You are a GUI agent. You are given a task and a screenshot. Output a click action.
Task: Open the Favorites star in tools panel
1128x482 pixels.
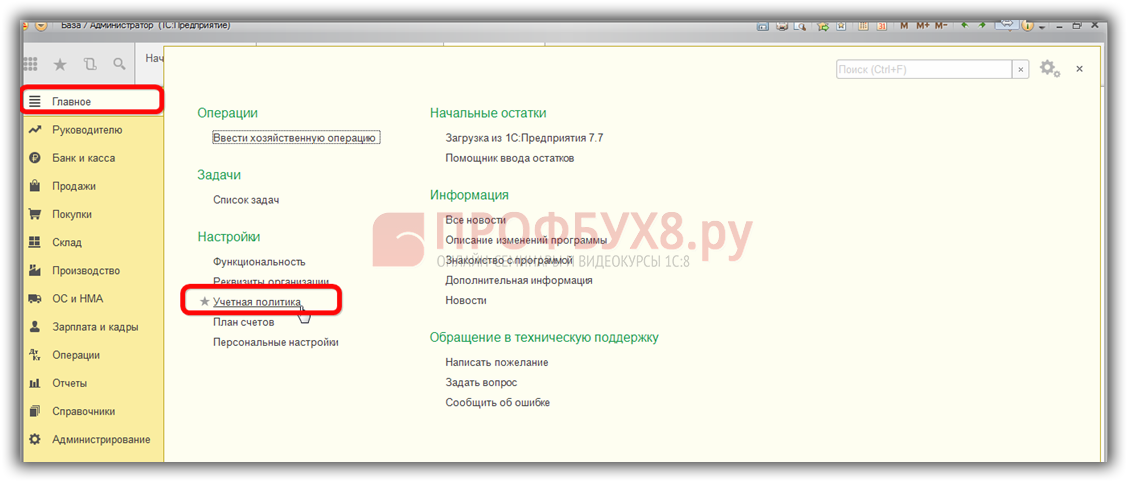pyautogui.click(x=60, y=65)
